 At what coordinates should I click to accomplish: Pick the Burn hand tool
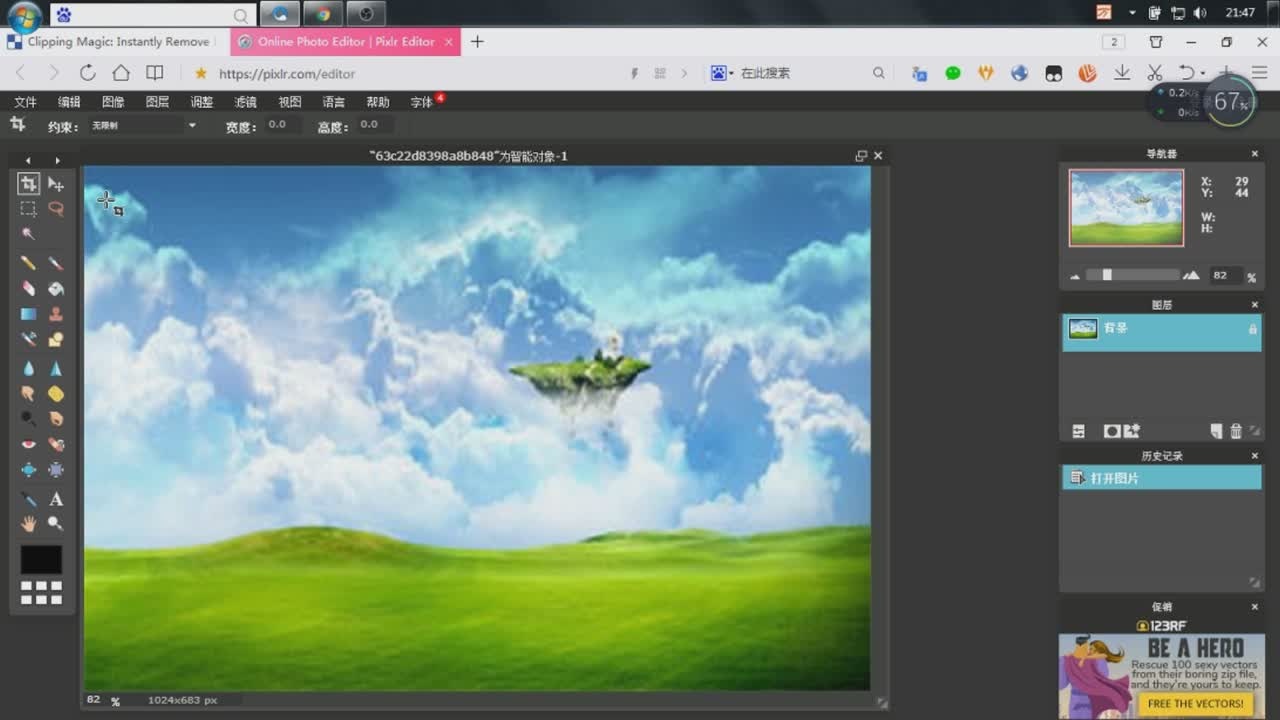pos(56,419)
